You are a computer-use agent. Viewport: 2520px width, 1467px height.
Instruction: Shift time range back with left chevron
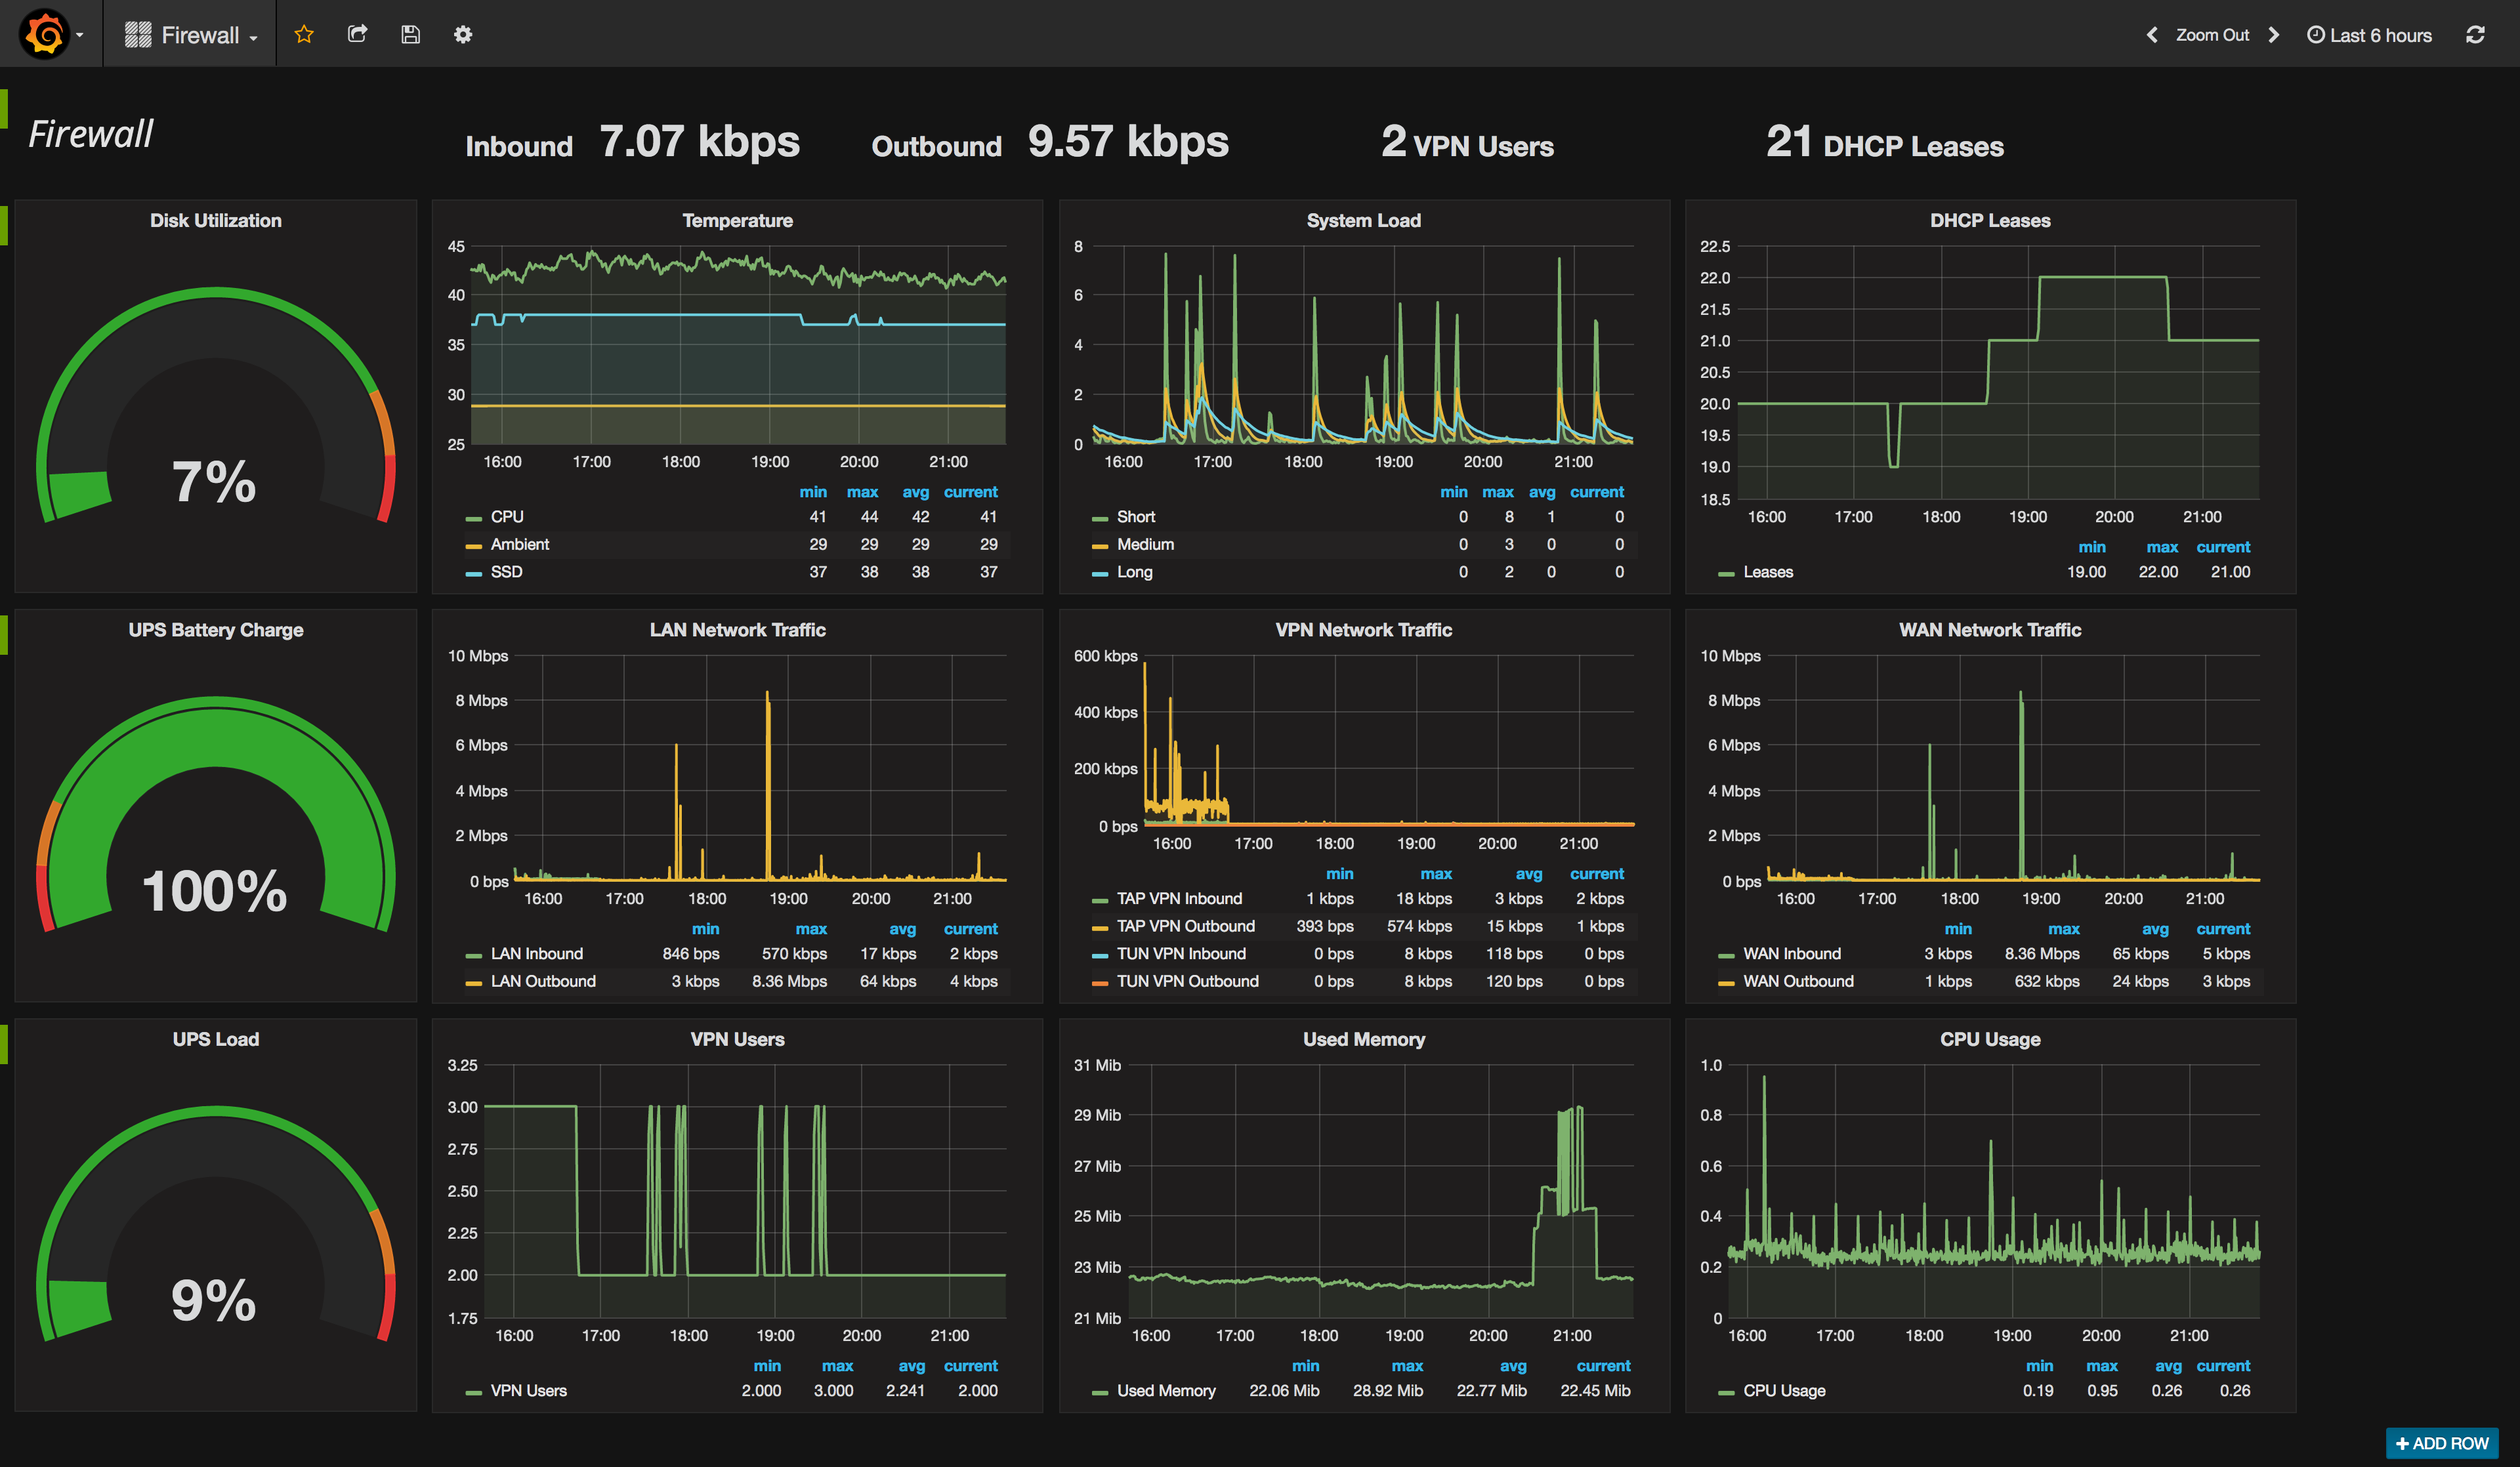click(x=2151, y=35)
